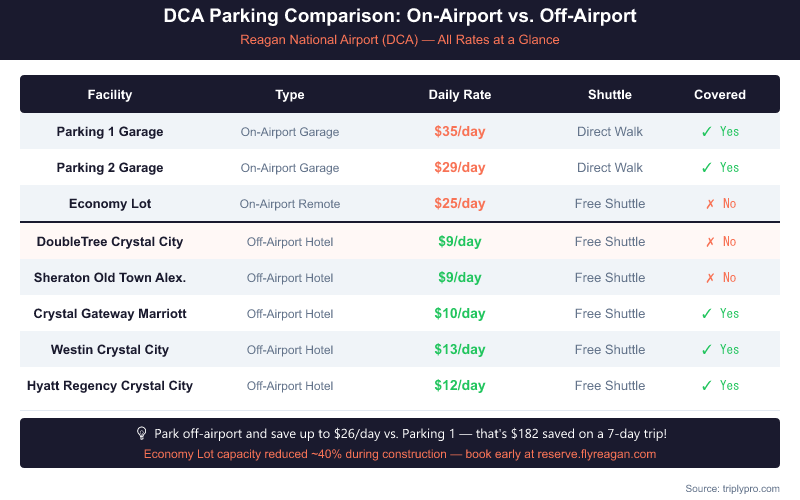The image size is (800, 500).
Task: Select the Shuttle column header
Action: pyautogui.click(x=610, y=95)
